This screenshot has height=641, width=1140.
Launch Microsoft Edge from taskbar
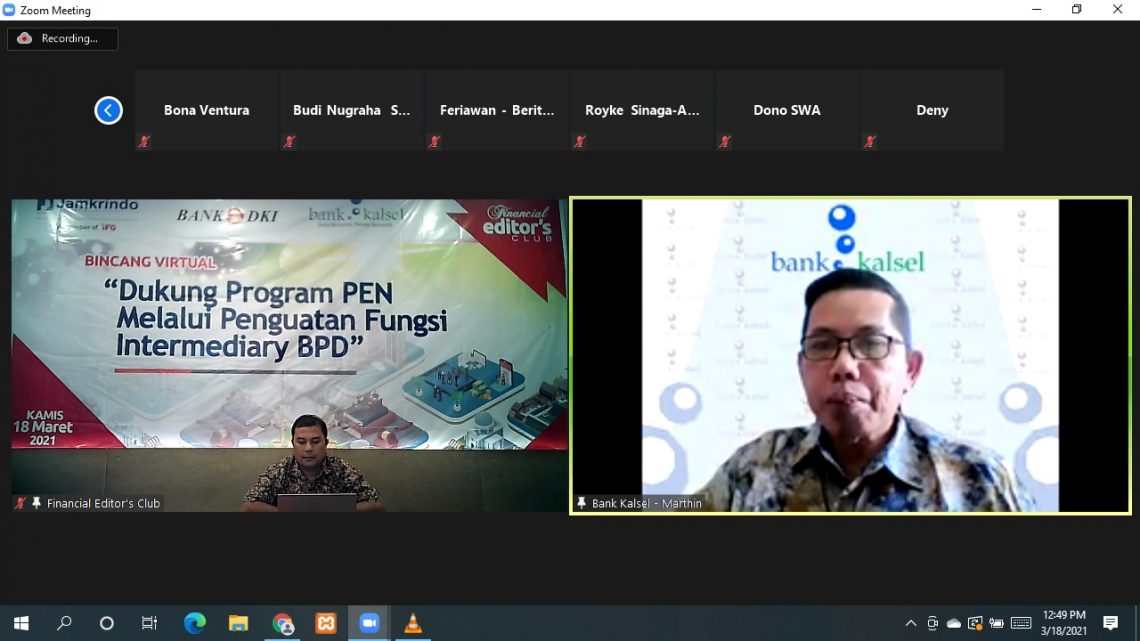point(195,623)
